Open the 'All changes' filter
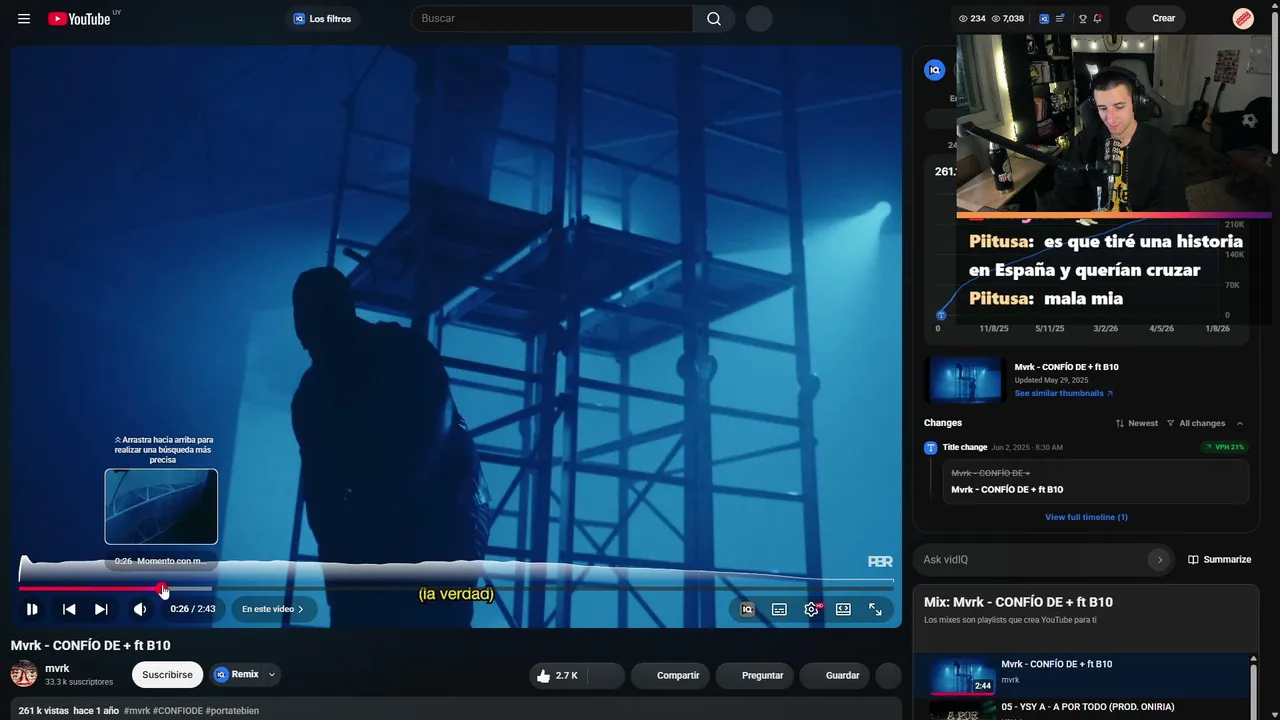This screenshot has width=1280, height=720. [x=1196, y=423]
